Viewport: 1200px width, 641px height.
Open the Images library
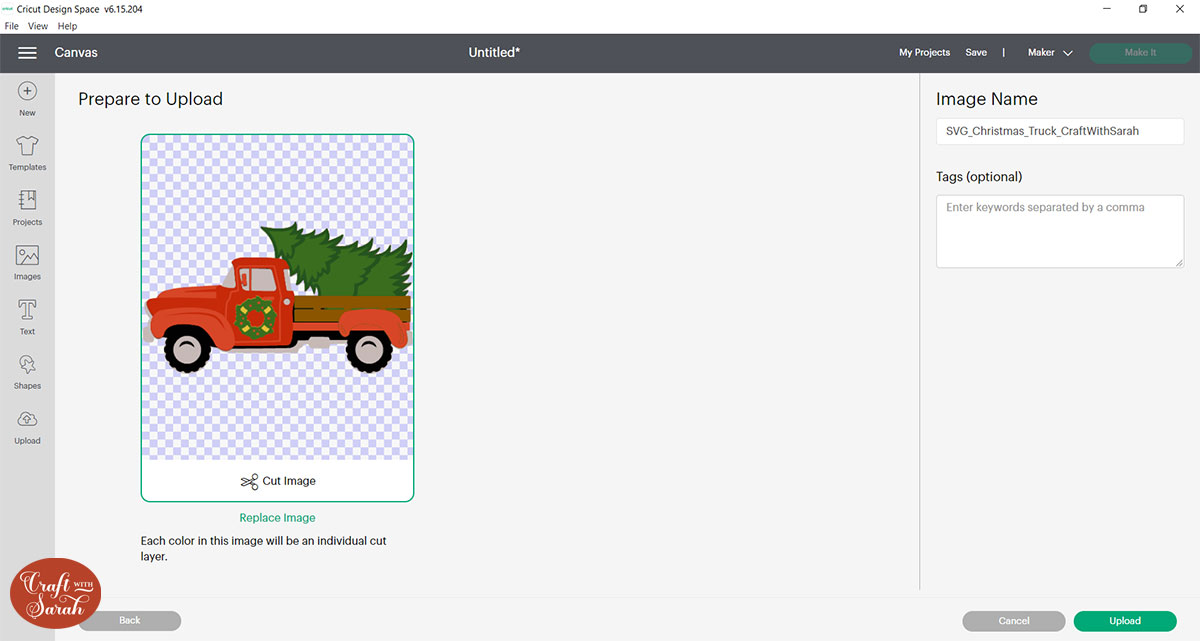[x=26, y=261]
